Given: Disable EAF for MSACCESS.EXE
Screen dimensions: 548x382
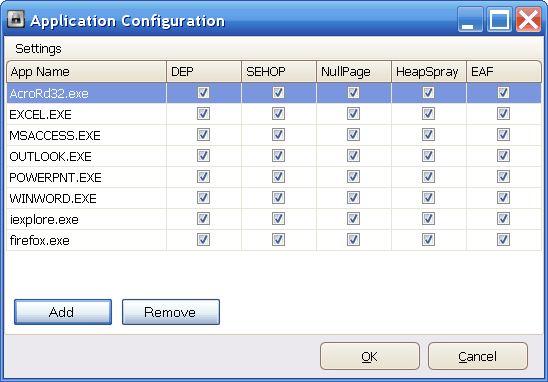Looking at the screenshot, I should click(503, 135).
